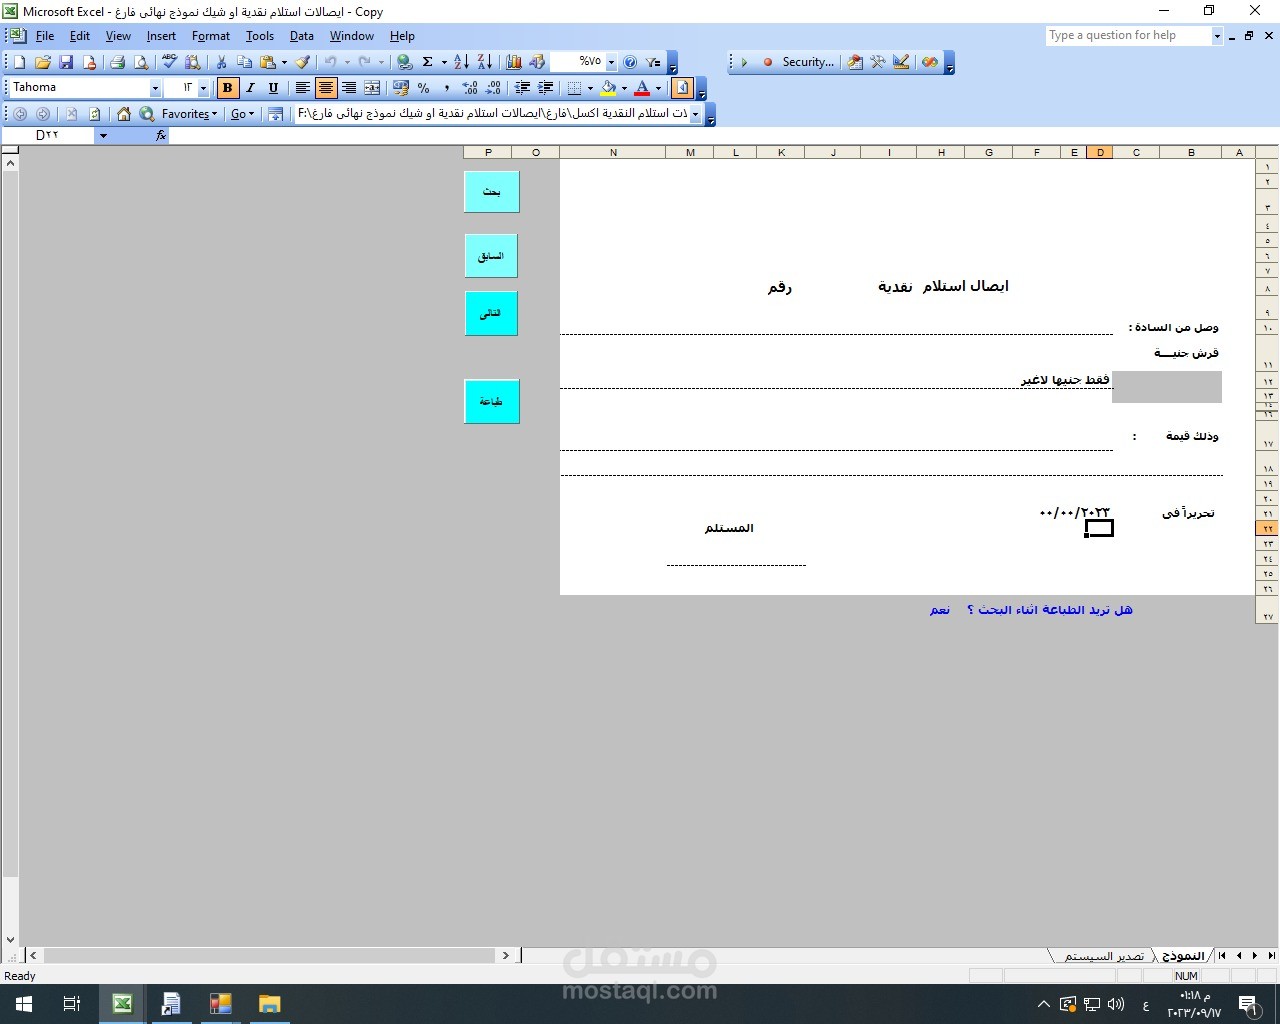Click the New workbook icon
This screenshot has width=1280, height=1024.
(19, 62)
